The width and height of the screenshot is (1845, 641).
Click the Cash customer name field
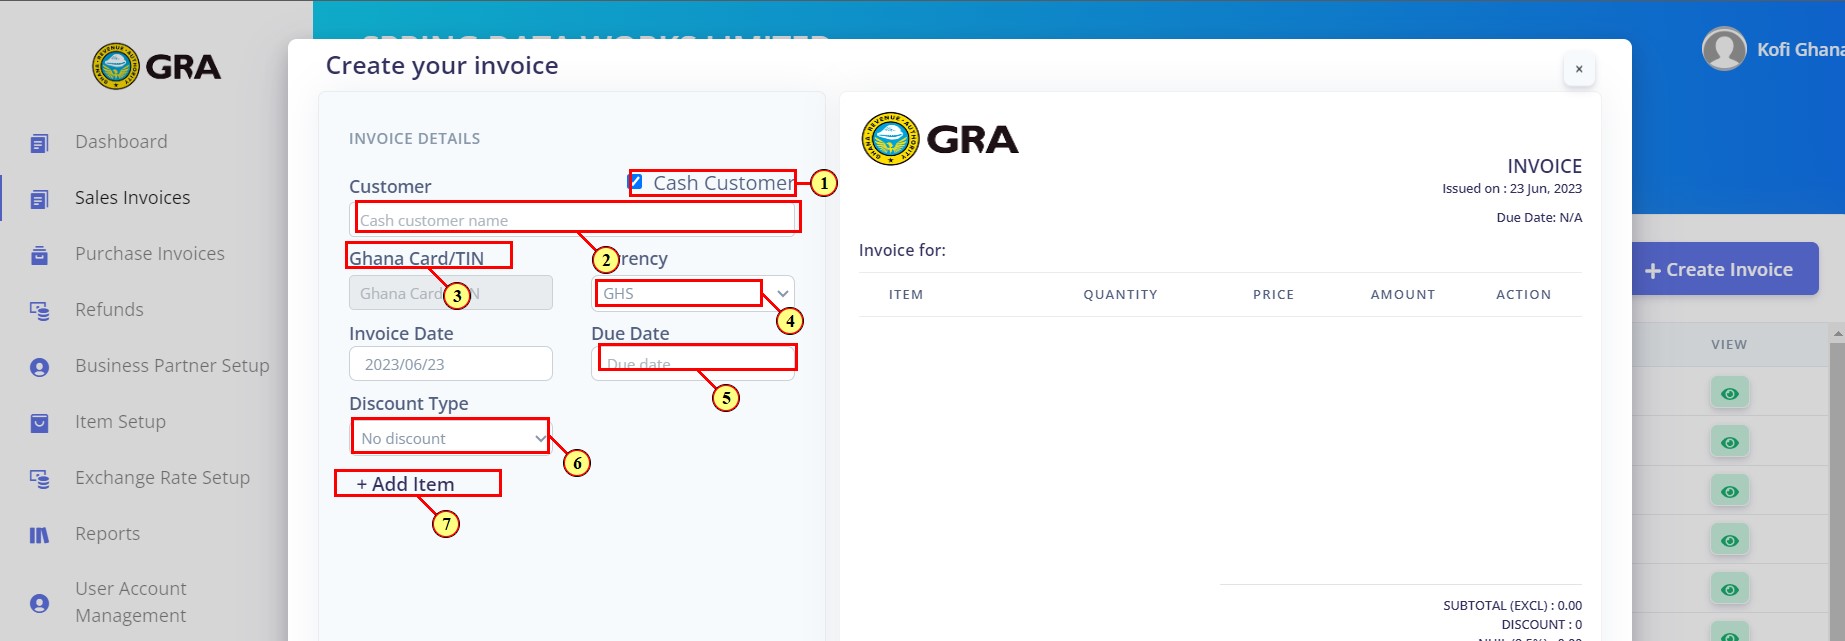click(x=574, y=219)
